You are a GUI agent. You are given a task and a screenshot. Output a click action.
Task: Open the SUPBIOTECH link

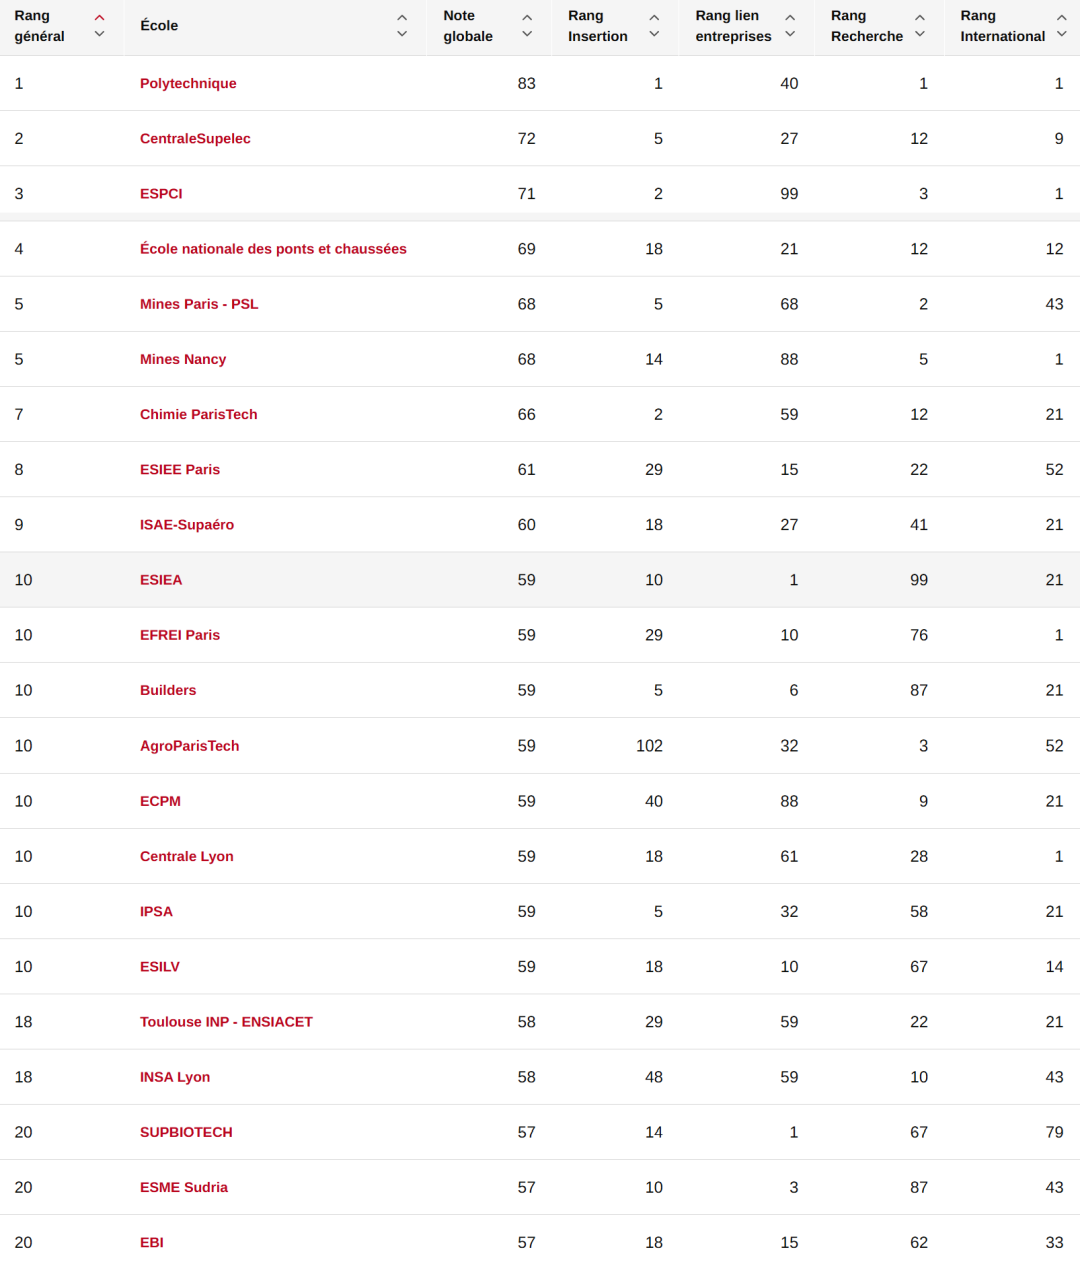point(186,1132)
